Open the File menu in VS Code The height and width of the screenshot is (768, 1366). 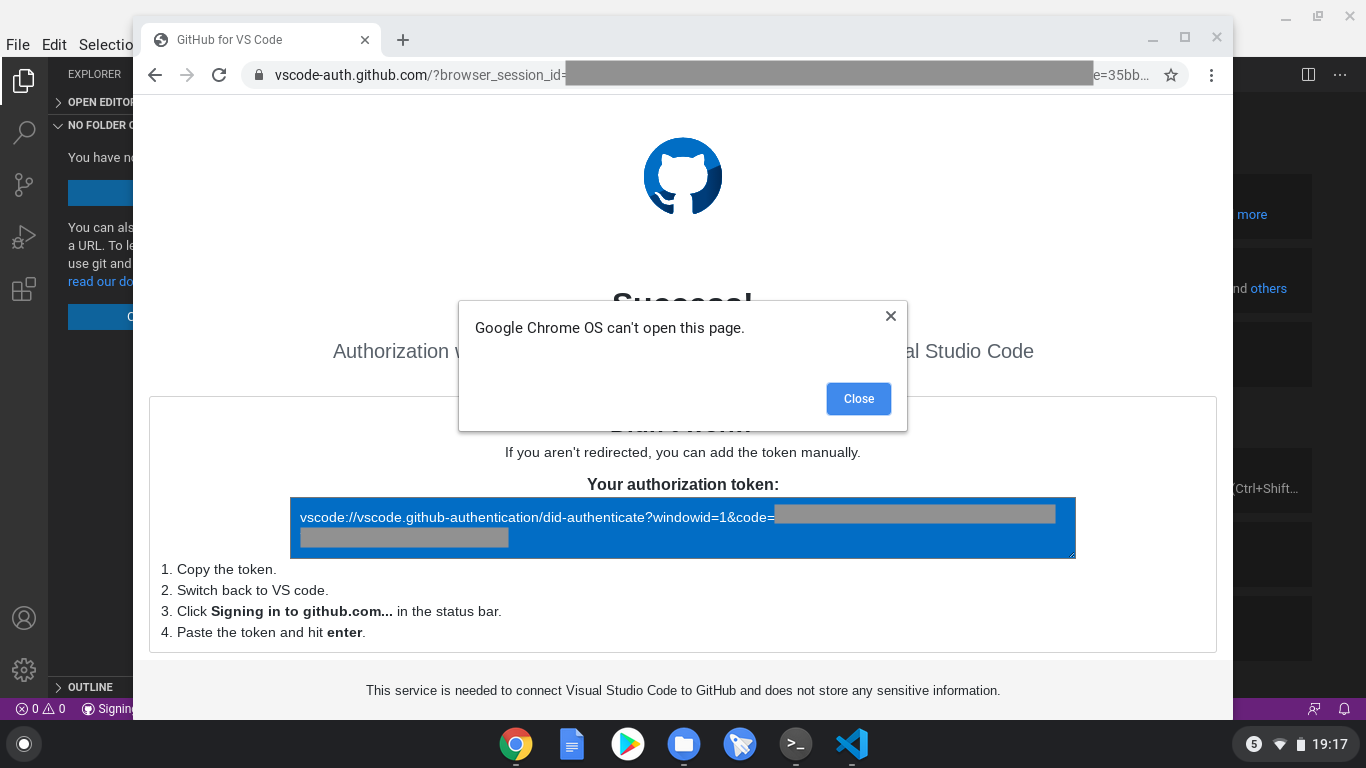17,44
